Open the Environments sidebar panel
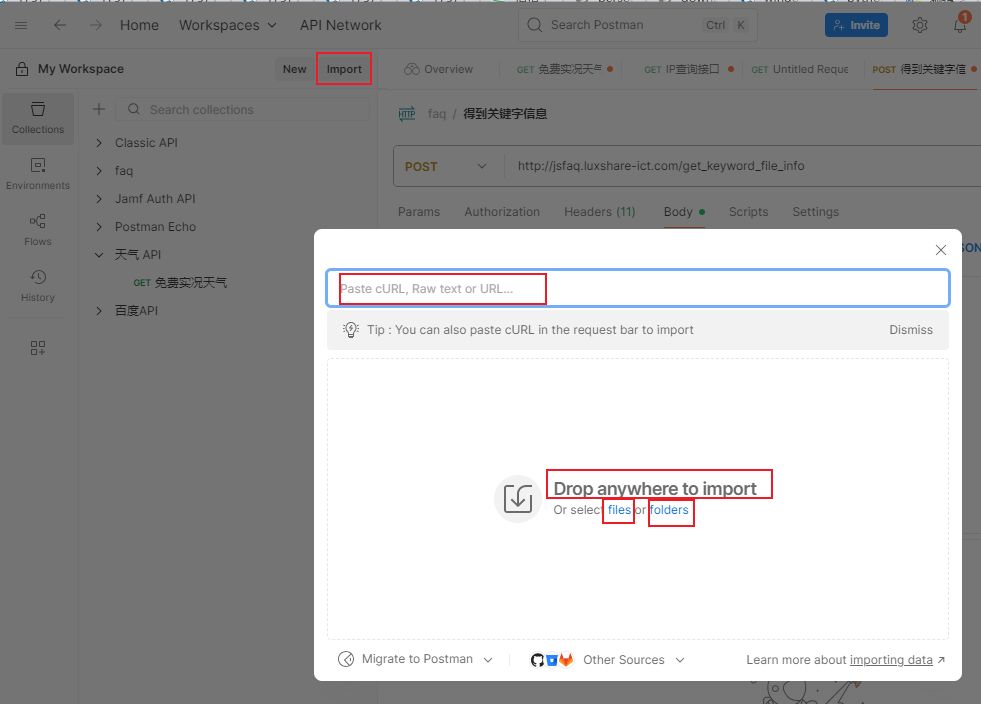This screenshot has width=981, height=704. pos(38,173)
